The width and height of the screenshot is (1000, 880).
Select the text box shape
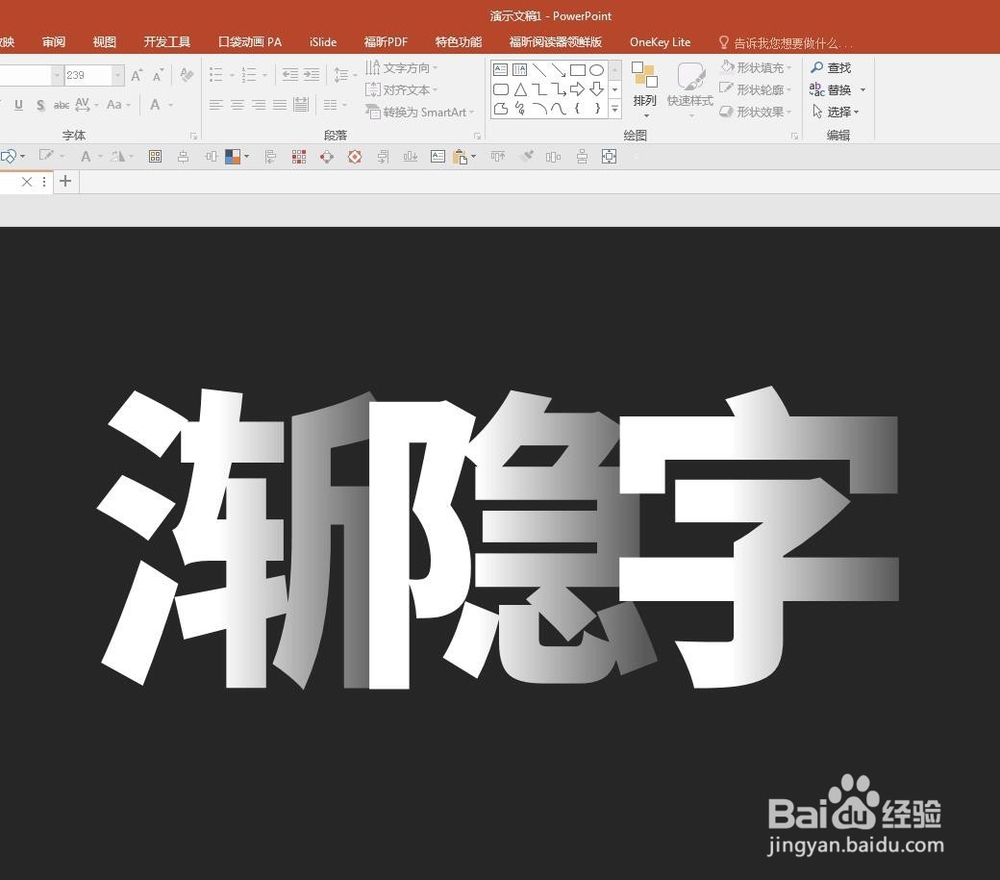[x=501, y=70]
